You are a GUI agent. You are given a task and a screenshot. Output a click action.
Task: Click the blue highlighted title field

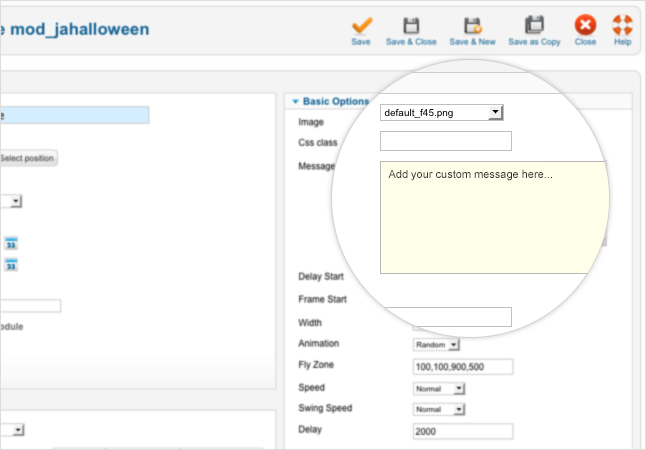(75, 115)
